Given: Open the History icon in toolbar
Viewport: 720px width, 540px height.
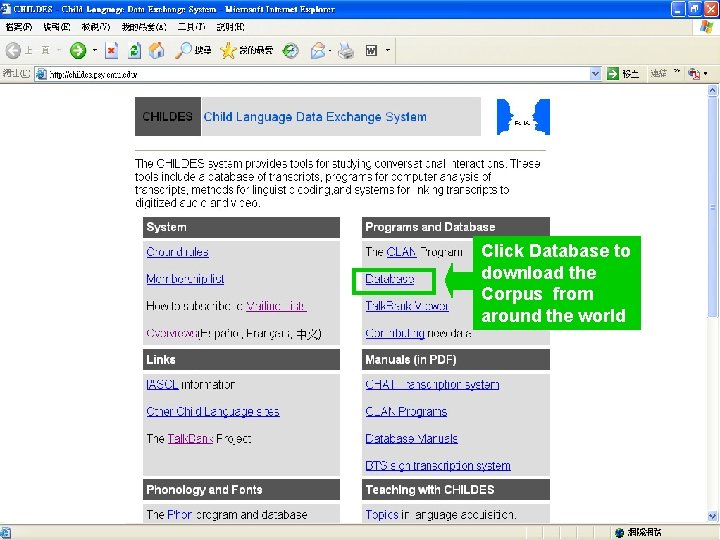Looking at the screenshot, I should pyautogui.click(x=290, y=50).
